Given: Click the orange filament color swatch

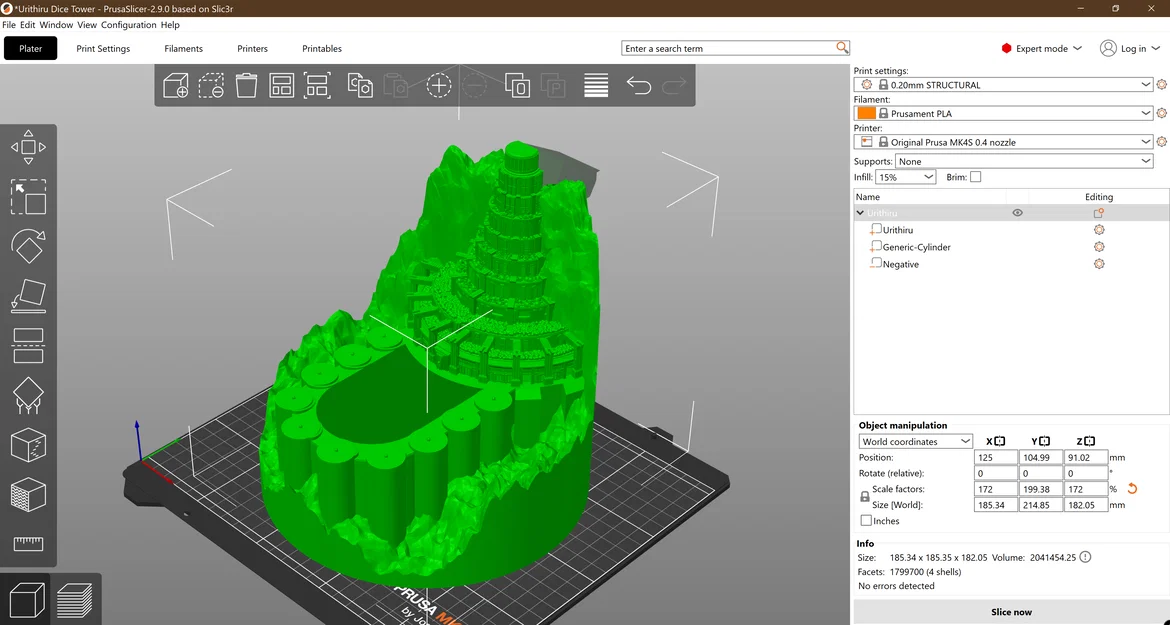Looking at the screenshot, I should [x=866, y=113].
